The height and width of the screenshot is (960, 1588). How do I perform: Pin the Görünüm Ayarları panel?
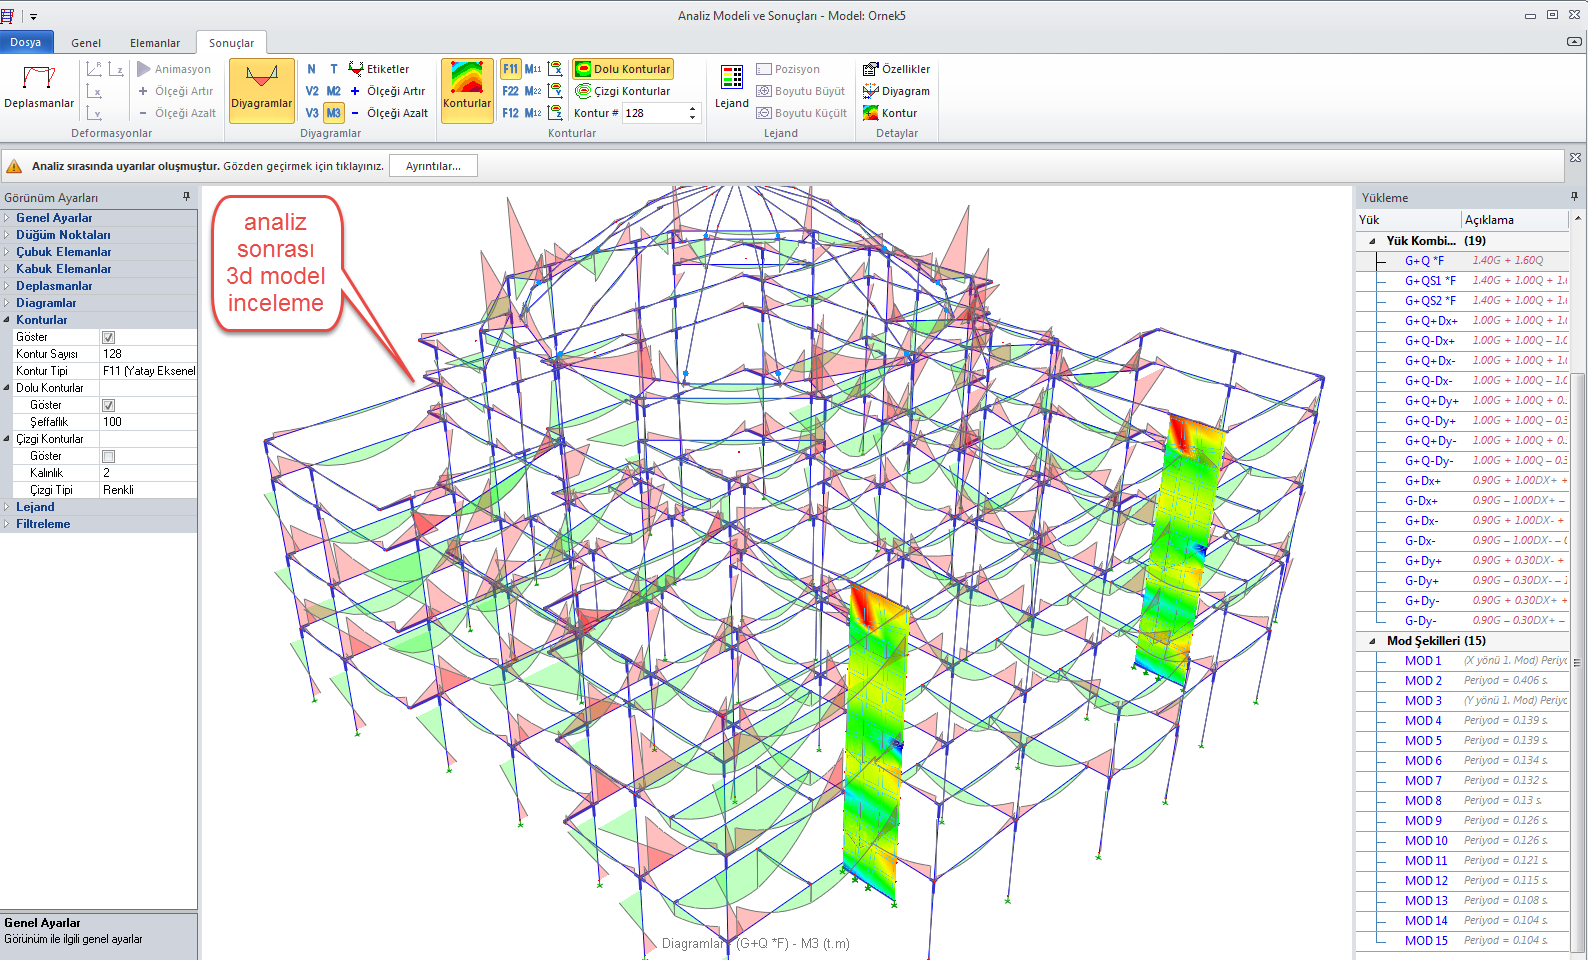point(186,197)
